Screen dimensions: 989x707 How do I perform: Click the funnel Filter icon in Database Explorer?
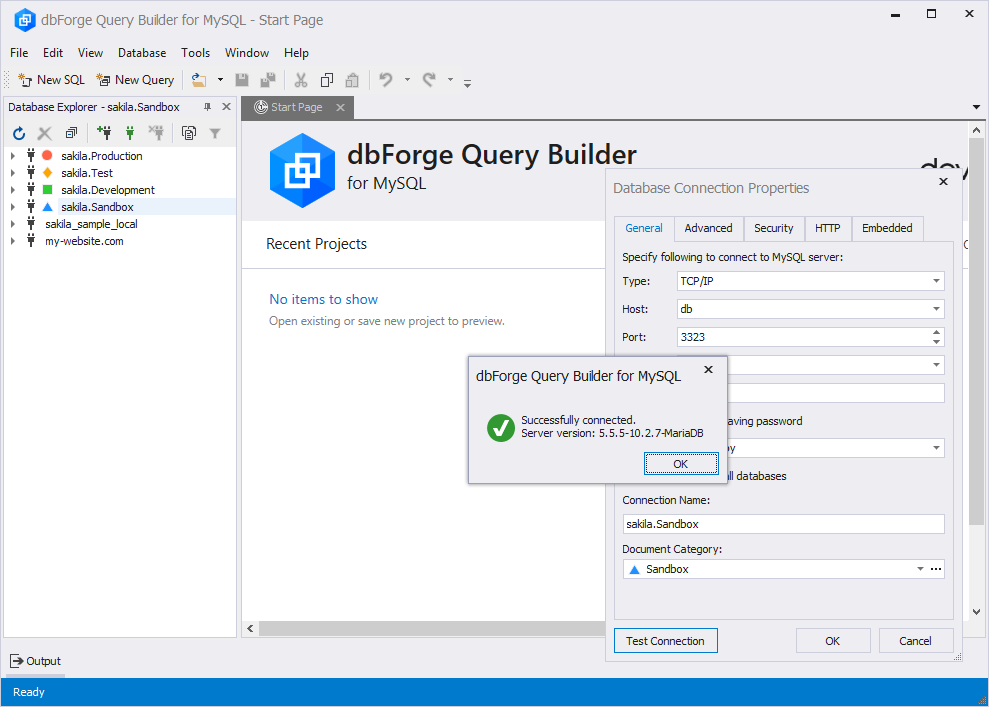(x=215, y=133)
